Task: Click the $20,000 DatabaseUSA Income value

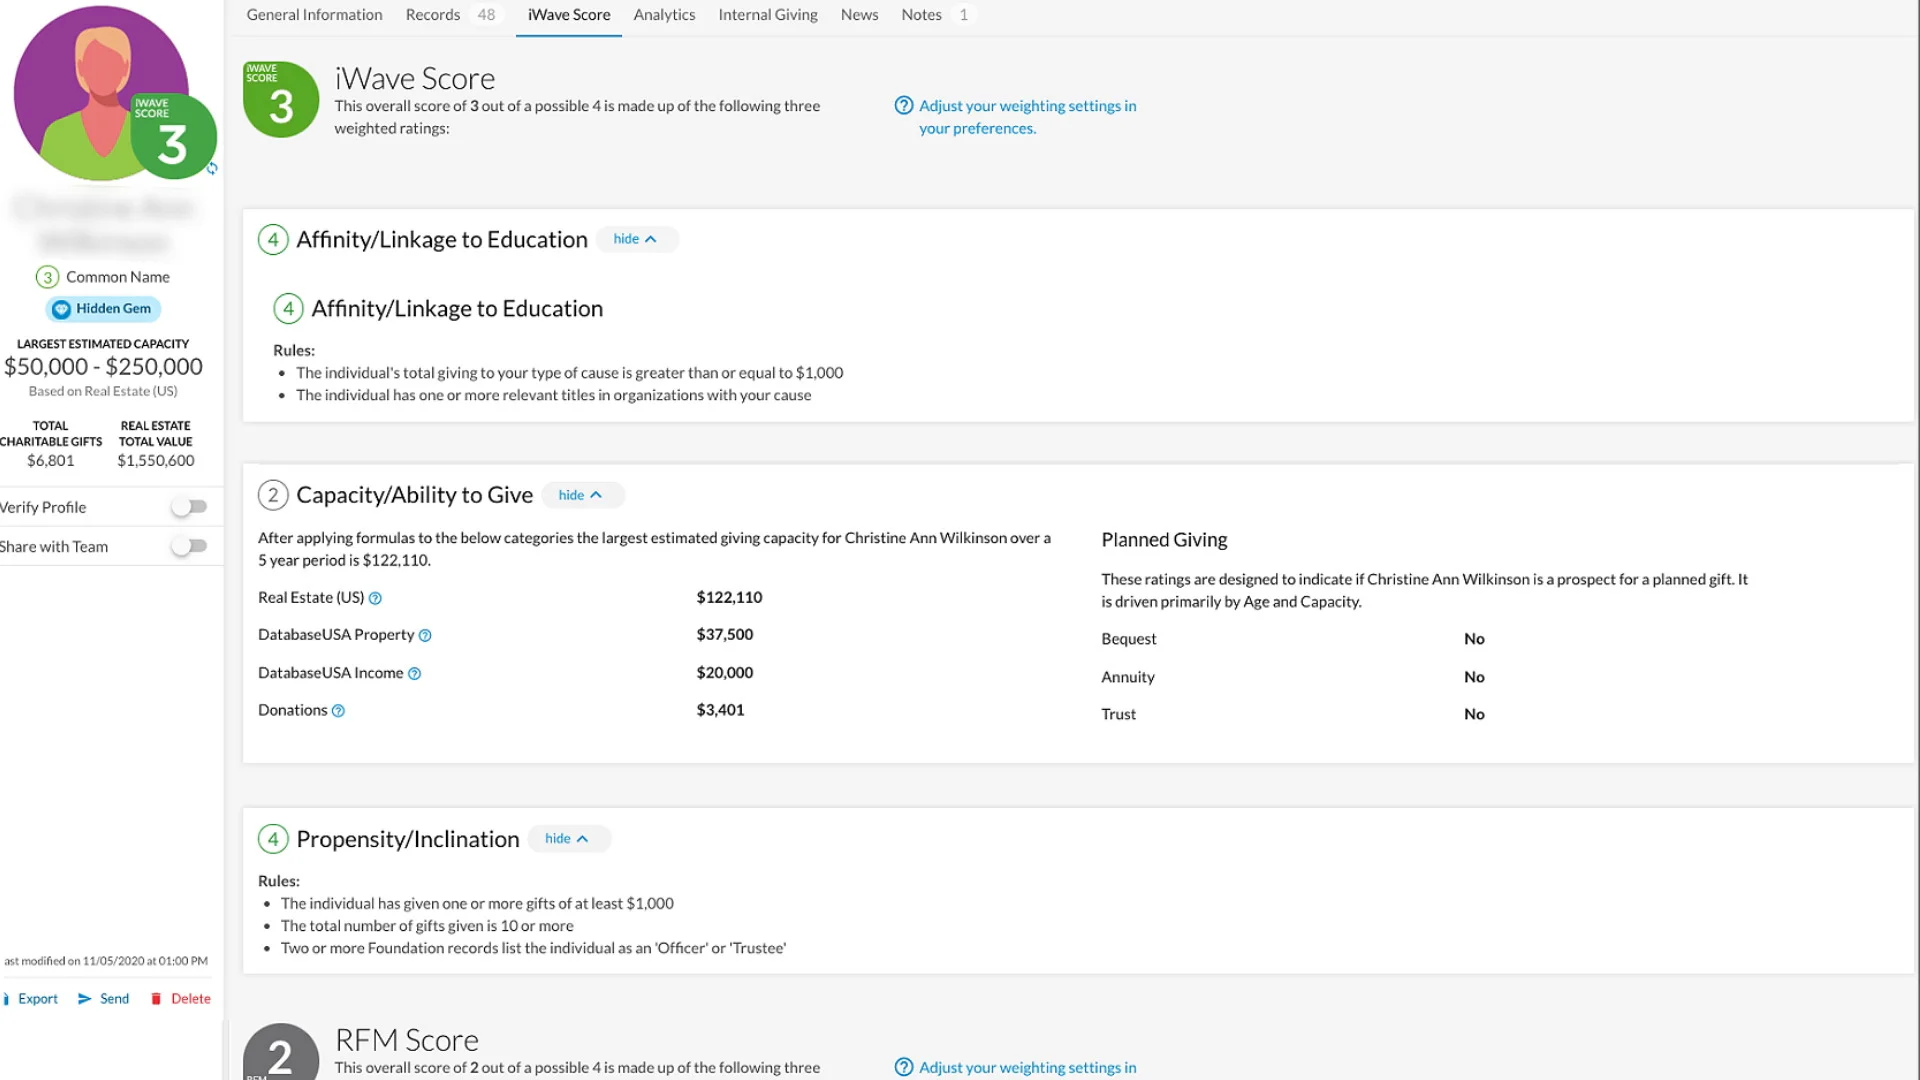Action: (725, 673)
